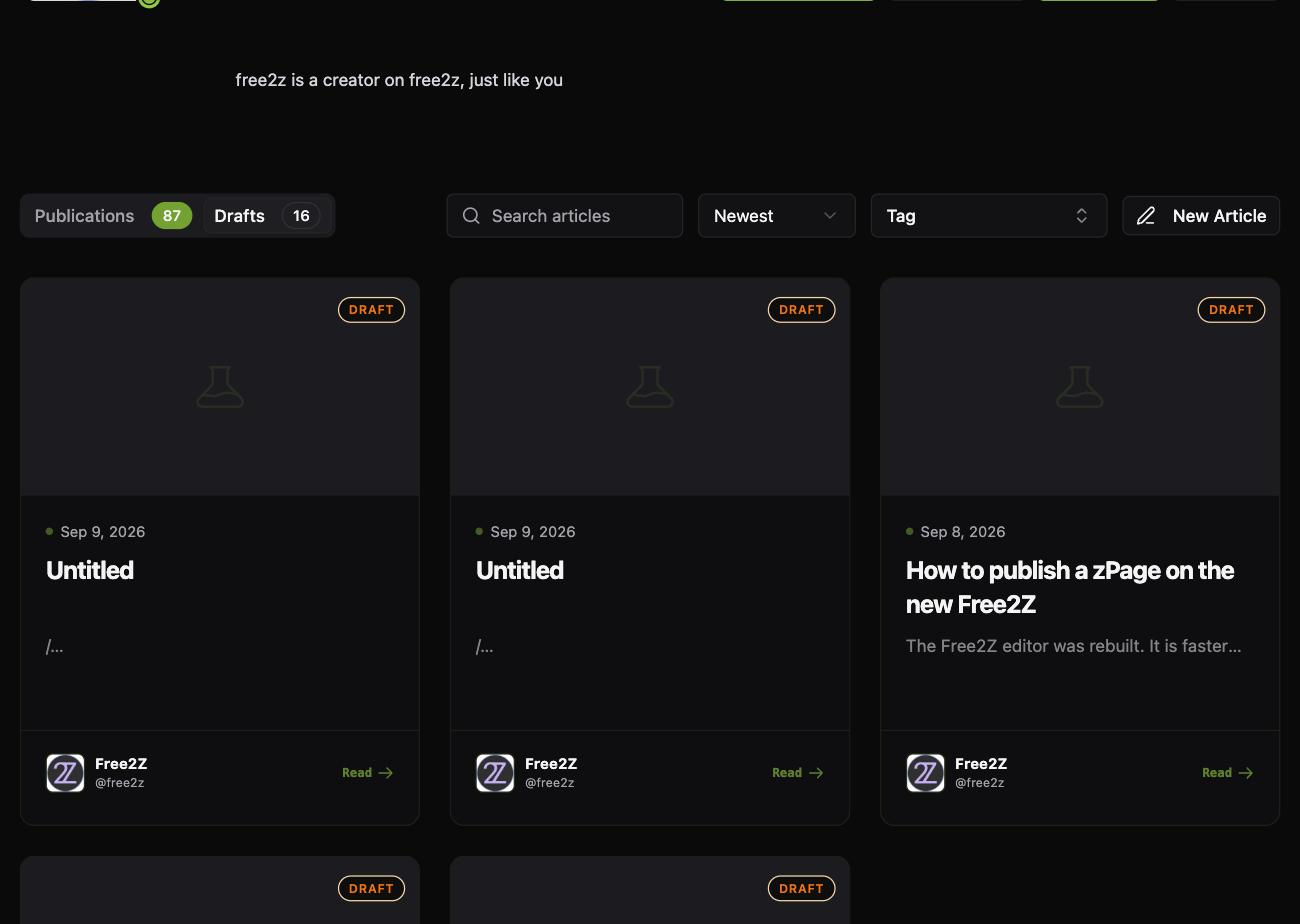Click the Free2Z avatar on the zPage card
This screenshot has height=924, width=1300.
(x=925, y=773)
